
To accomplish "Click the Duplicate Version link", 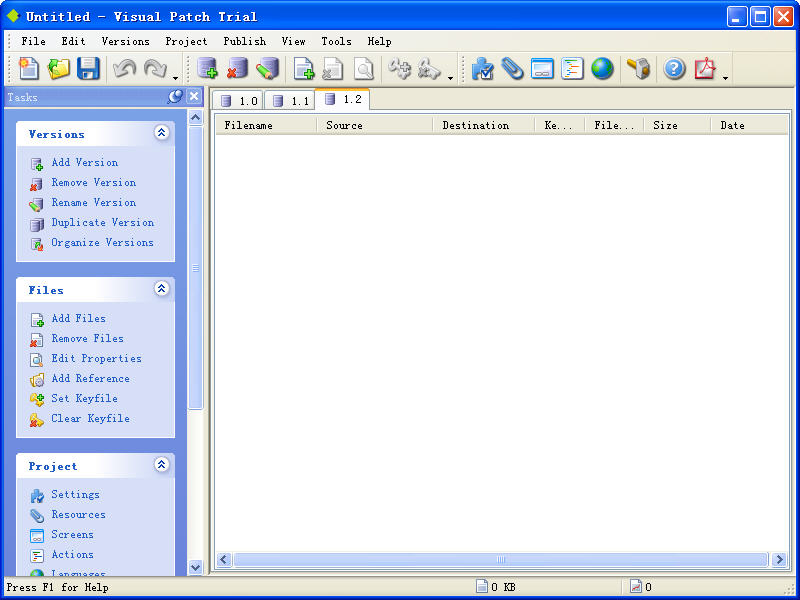I will 102,222.
